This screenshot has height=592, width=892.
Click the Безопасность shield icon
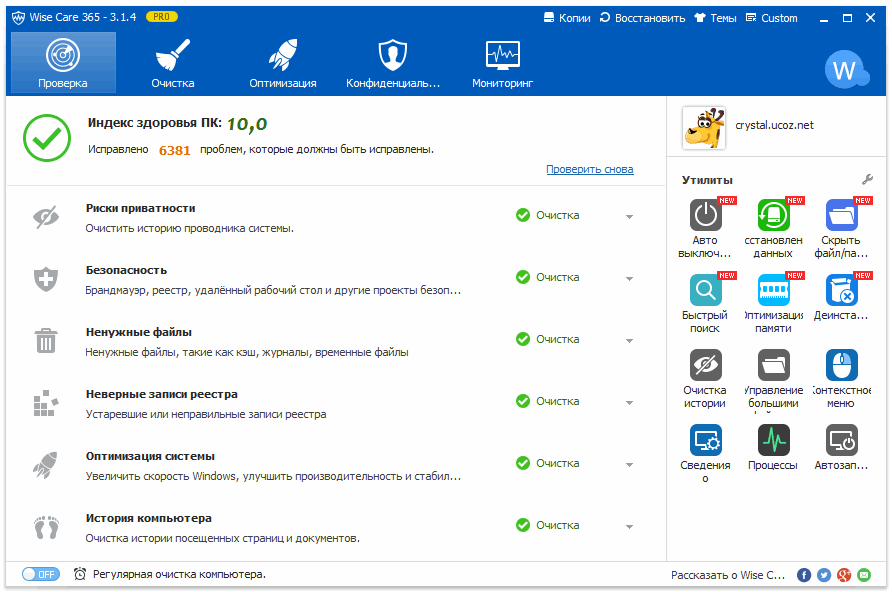click(x=46, y=279)
